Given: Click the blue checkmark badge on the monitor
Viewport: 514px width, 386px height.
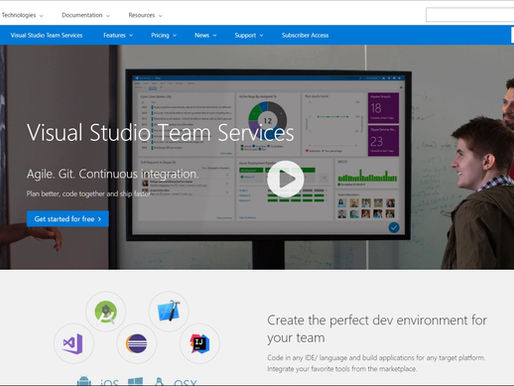Looking at the screenshot, I should pos(394,227).
